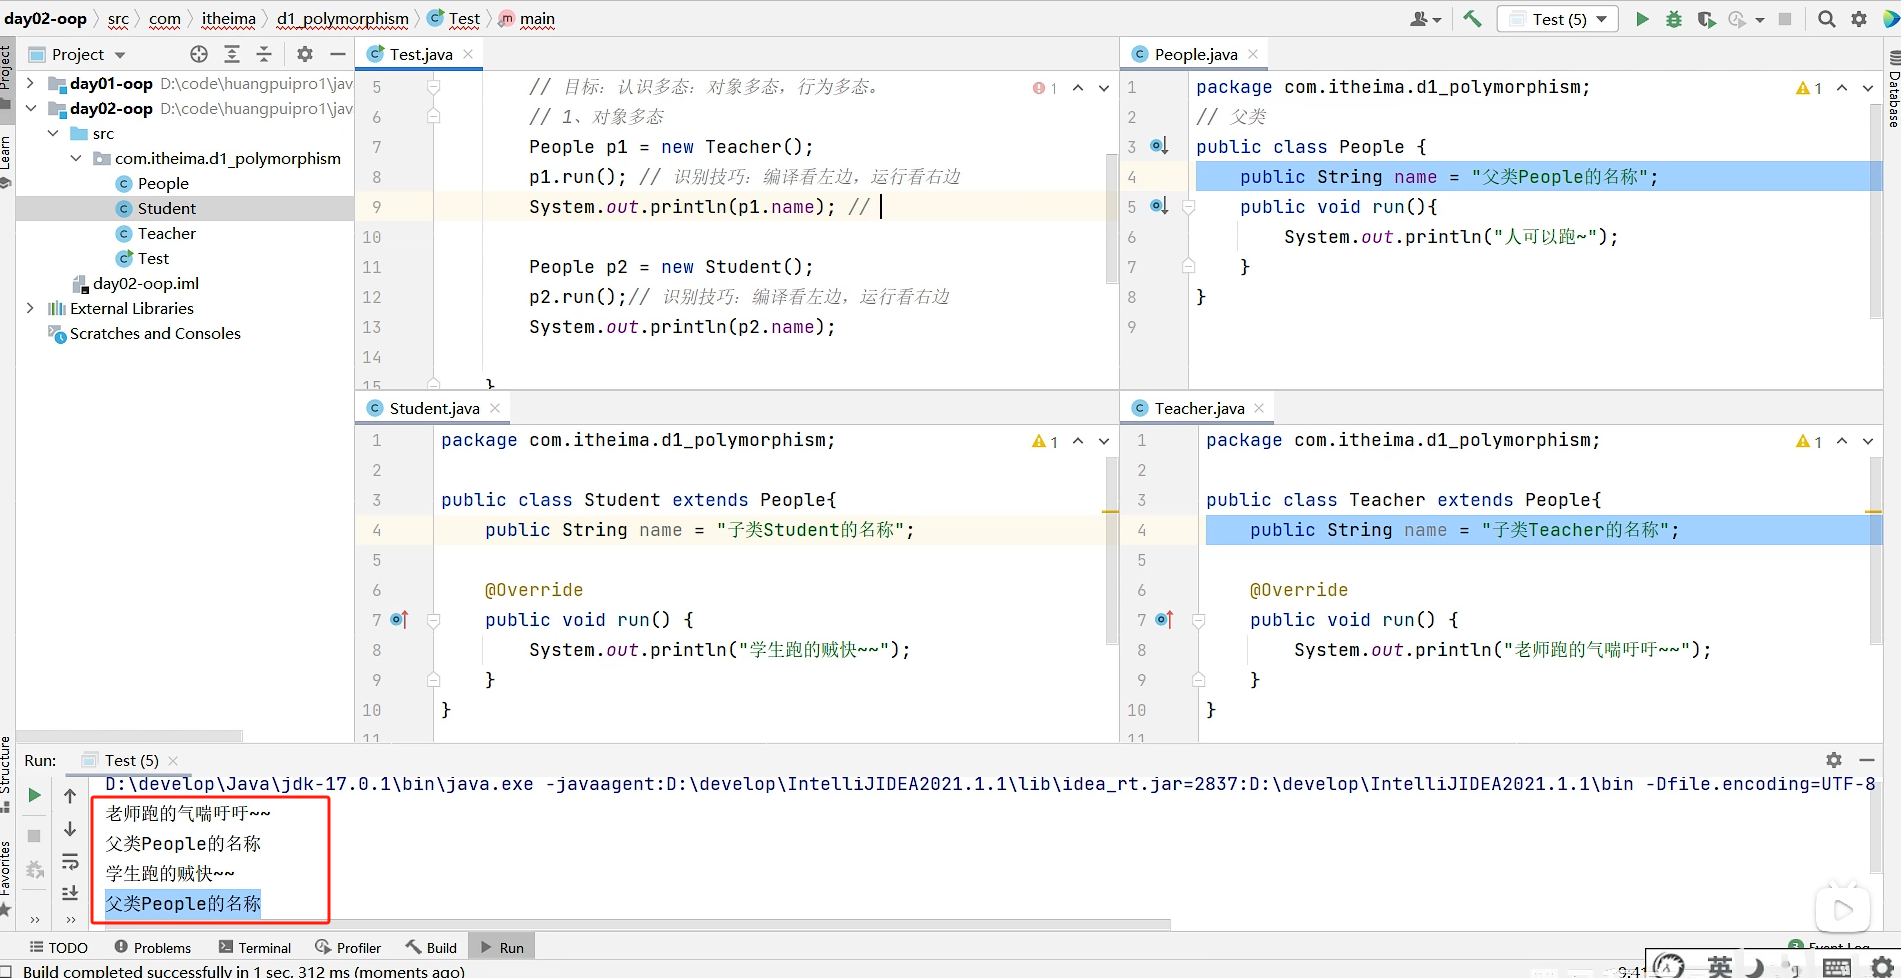Hide the Project panel with minus icon

pyautogui.click(x=338, y=54)
